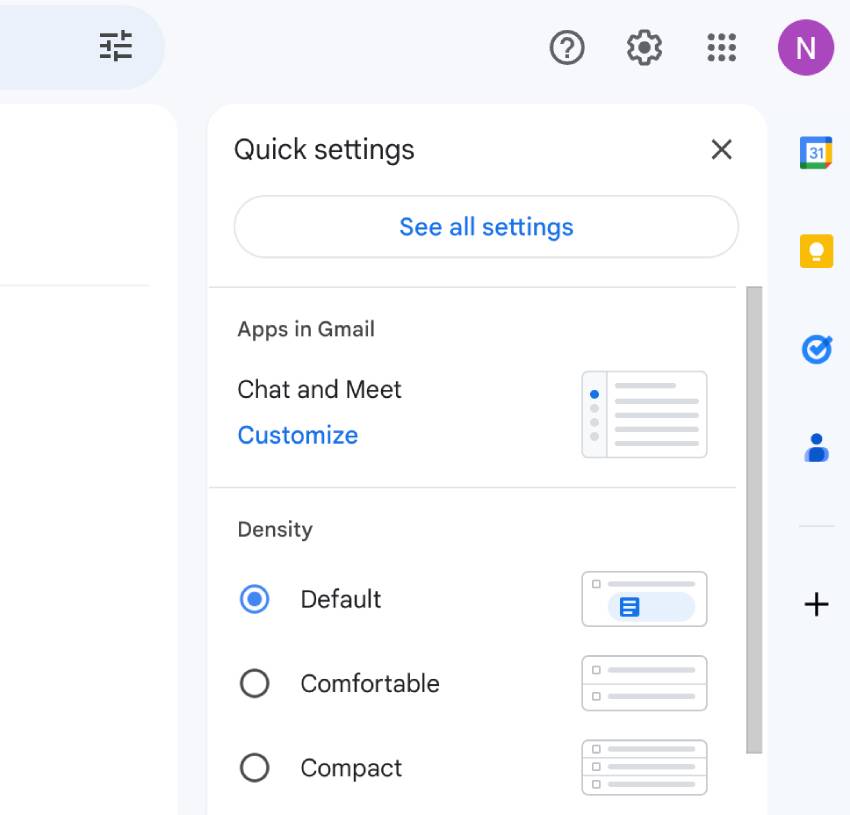Screen dimensions: 850x815
Task: Keep the Default density selected
Action: [x=255, y=599]
